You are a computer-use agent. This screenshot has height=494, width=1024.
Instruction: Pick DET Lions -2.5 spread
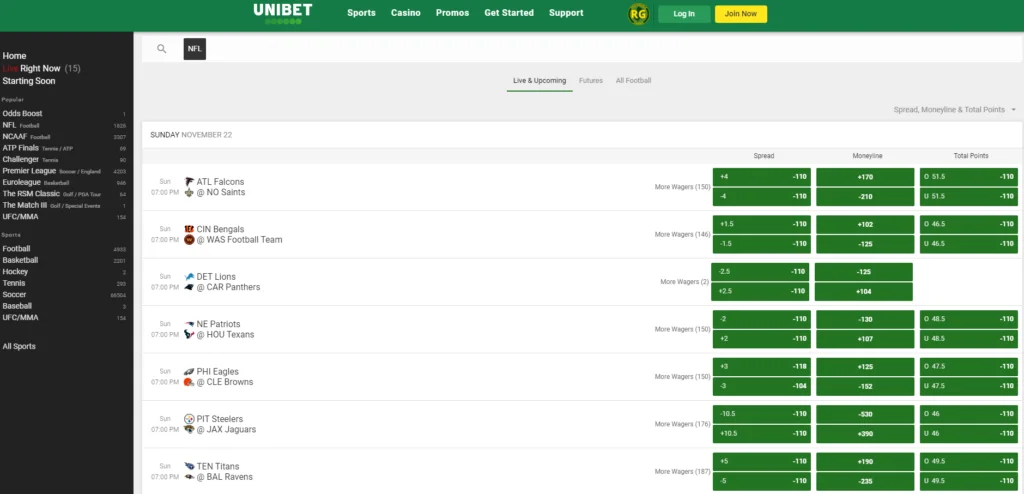(x=760, y=272)
